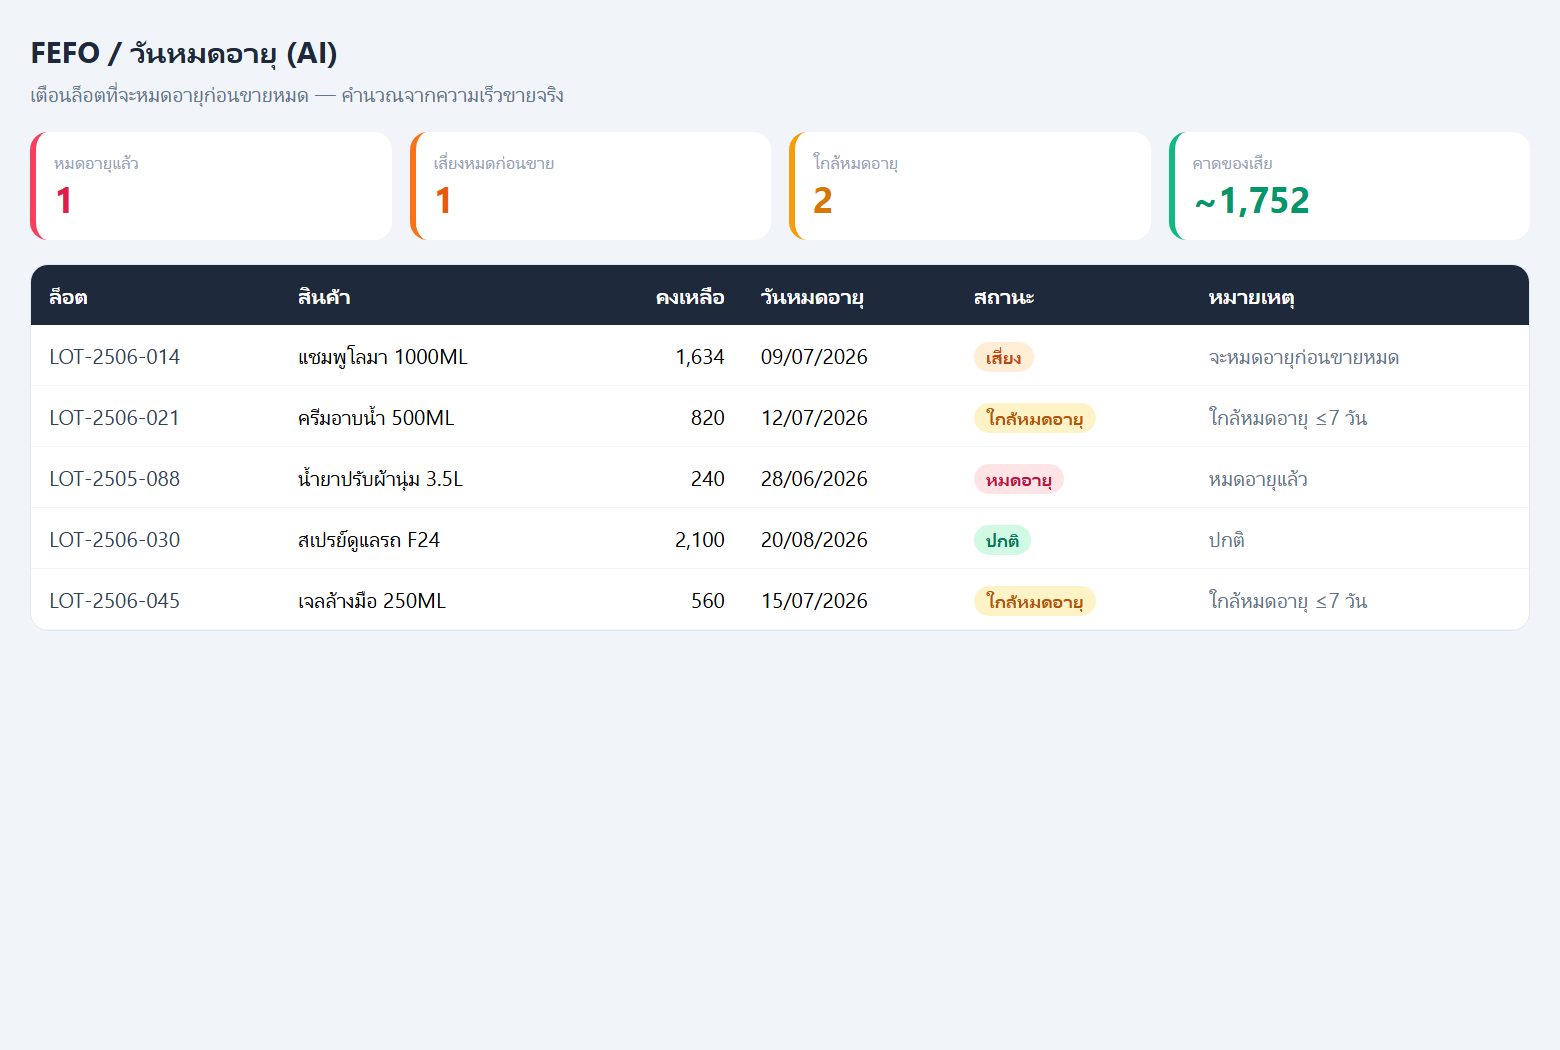
Task: Click remaining quantity 1,634
Action: [x=700, y=357]
